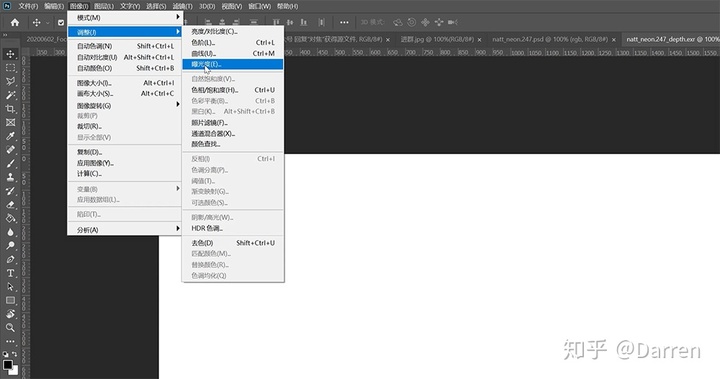The height and width of the screenshot is (379, 720).
Task: Close the 进群.jpg document tab
Action: tap(479, 40)
